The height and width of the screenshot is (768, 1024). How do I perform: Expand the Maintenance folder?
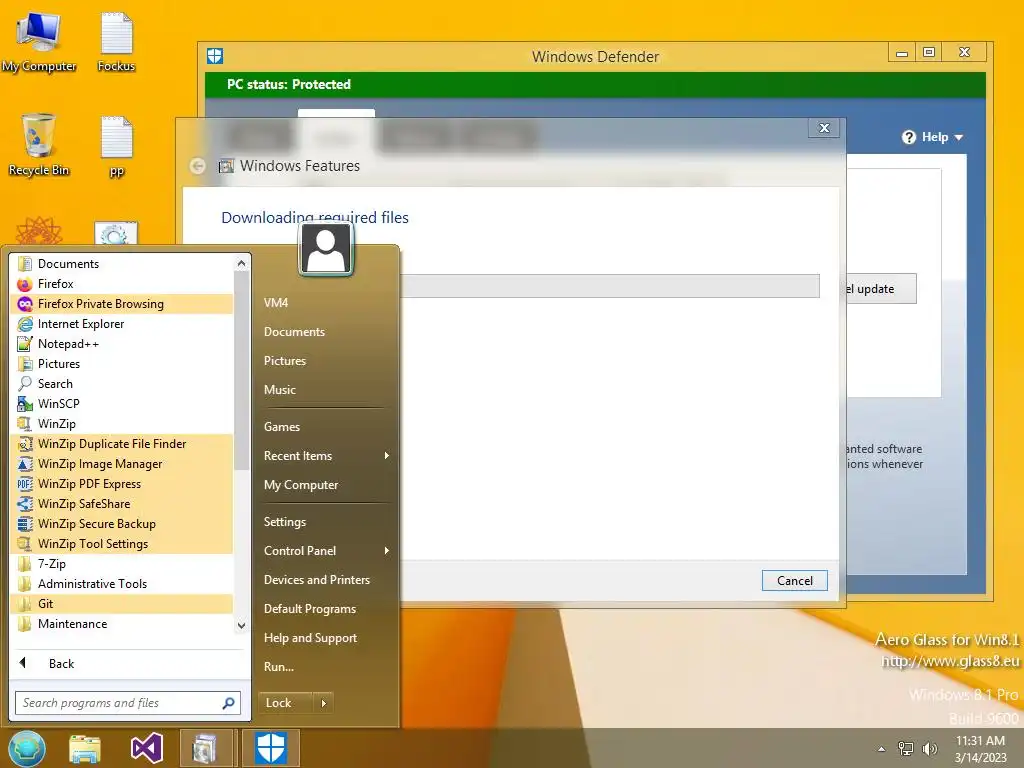pyautogui.click(x=122, y=624)
